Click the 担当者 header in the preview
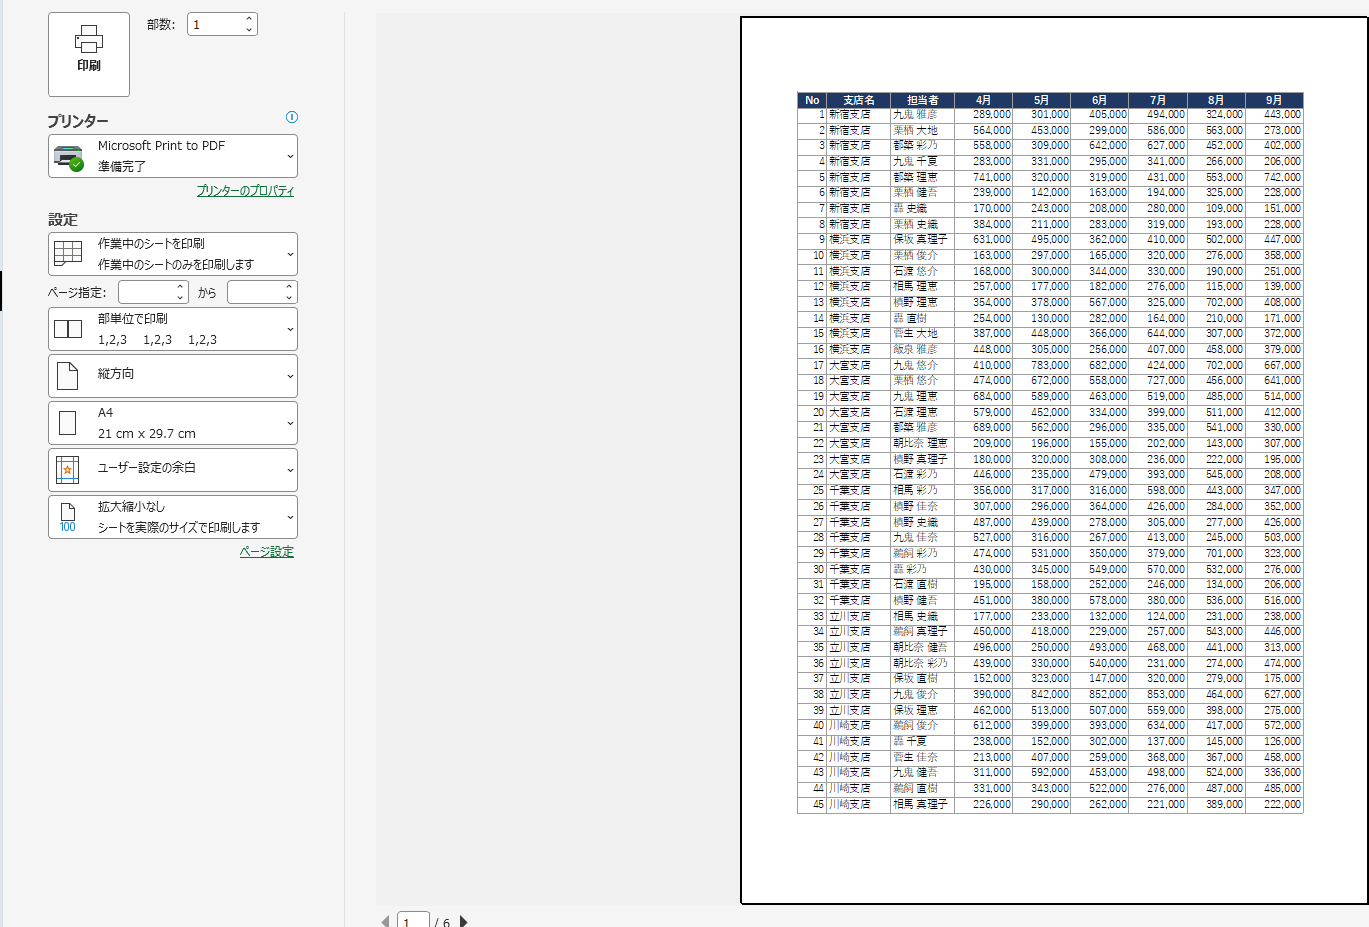 tap(923, 100)
